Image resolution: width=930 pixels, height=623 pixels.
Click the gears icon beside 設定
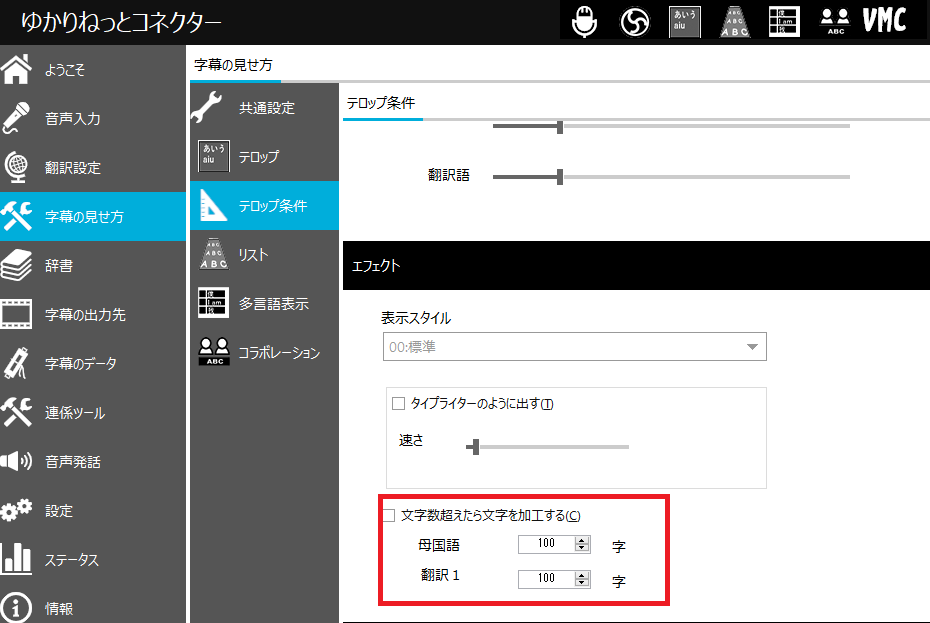coord(17,510)
